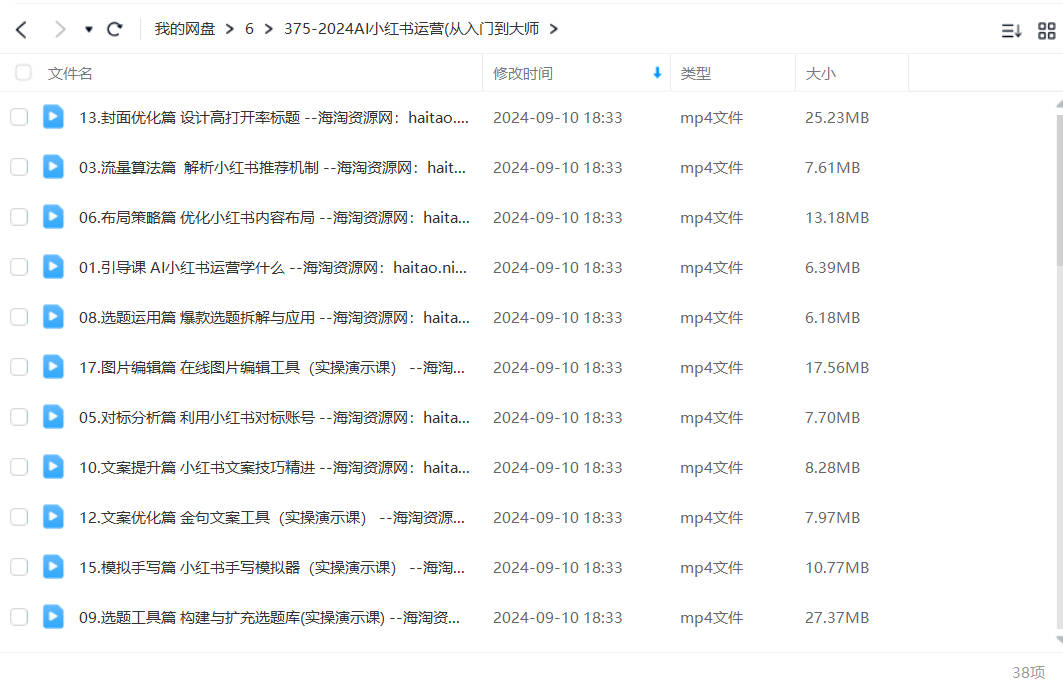Click video icon of 09.选题工具篇

click(53, 617)
